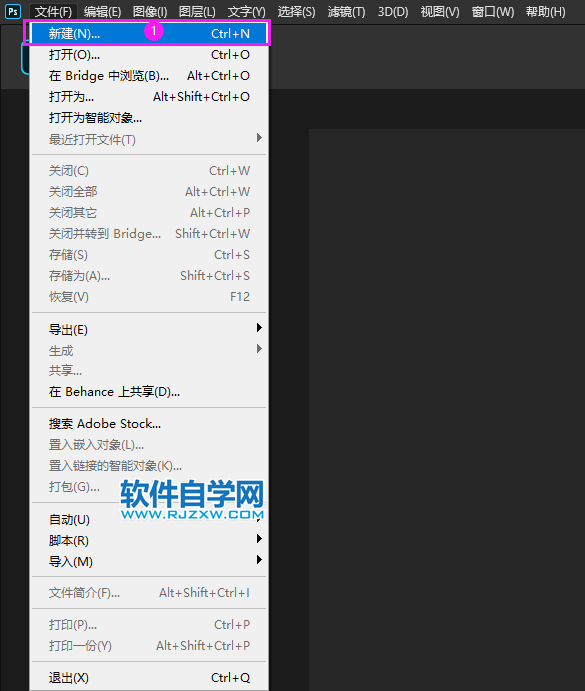
Task: Open the 窗口(W) menu
Action: tap(492, 11)
